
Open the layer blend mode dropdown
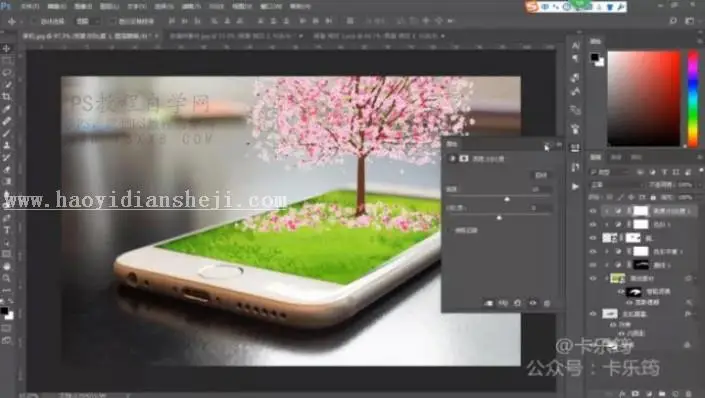click(616, 185)
